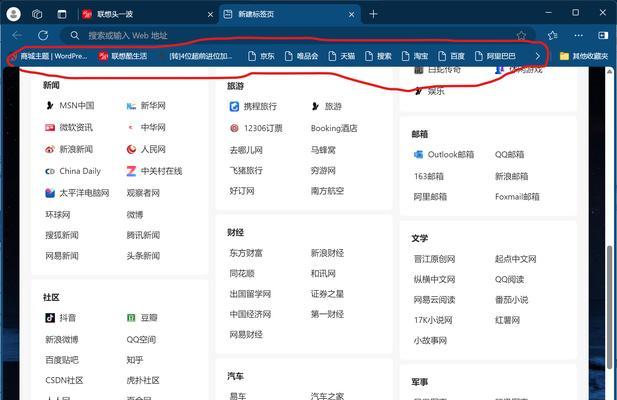Open 商城主题 WordPress bookmark
Image resolution: width=617 pixels, height=400 pixels.
pyautogui.click(x=49, y=56)
